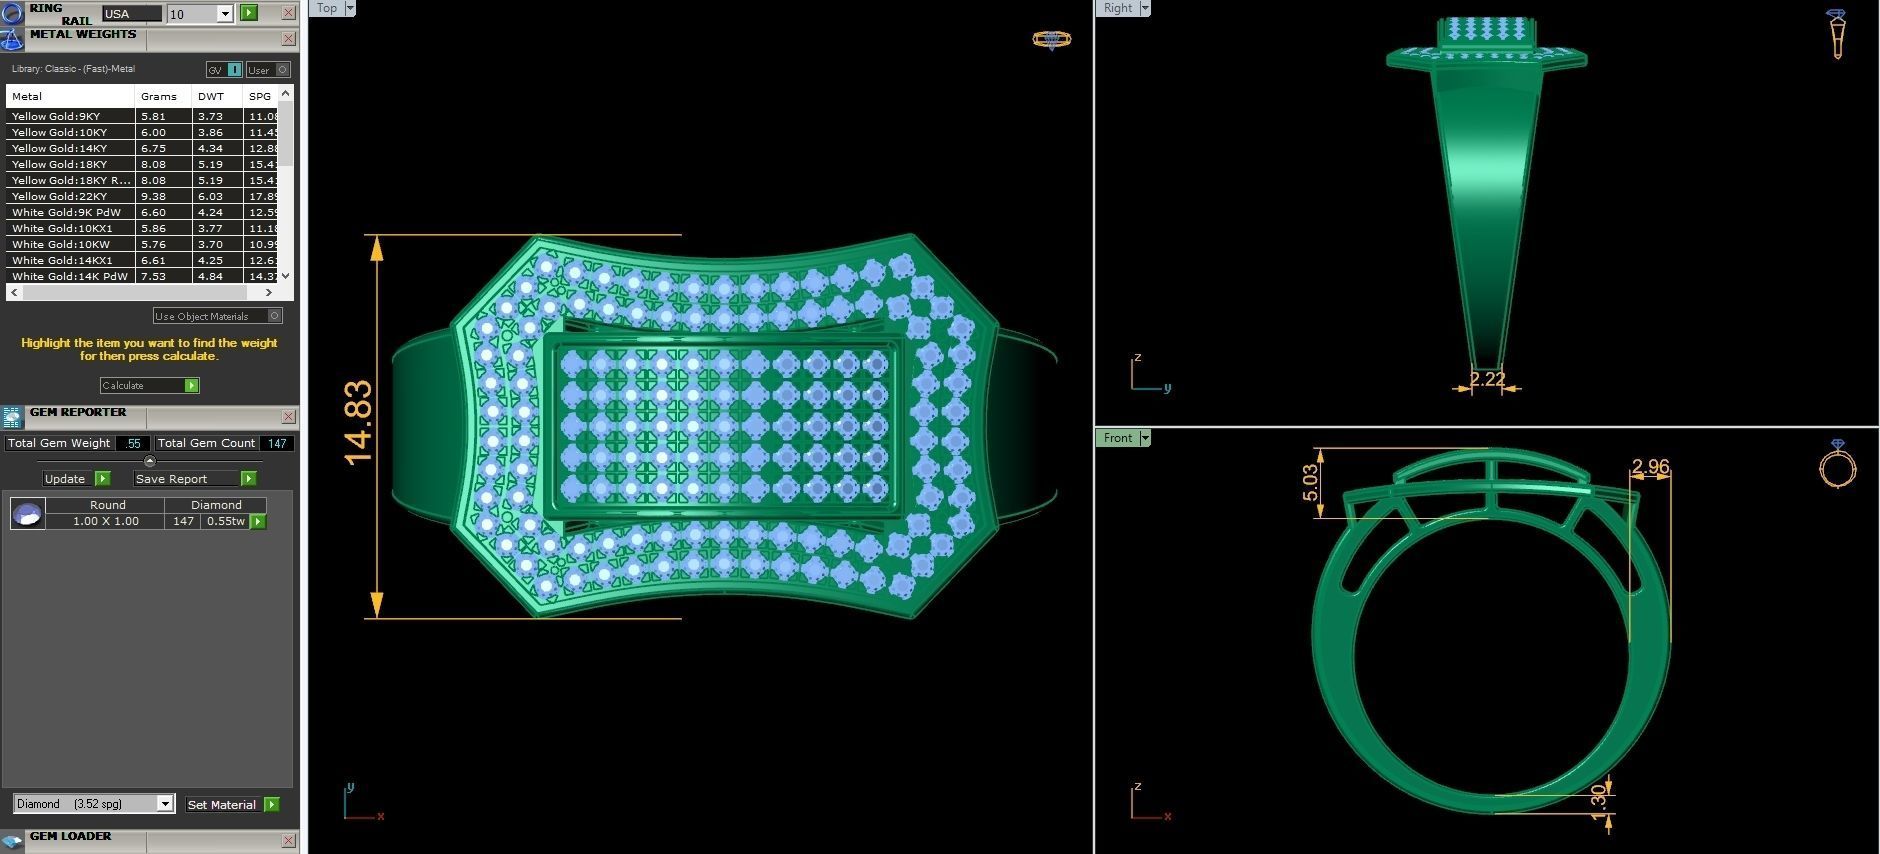The image size is (1880, 854).
Task: Select the White Gold:9K PdW row
Action: [142, 212]
